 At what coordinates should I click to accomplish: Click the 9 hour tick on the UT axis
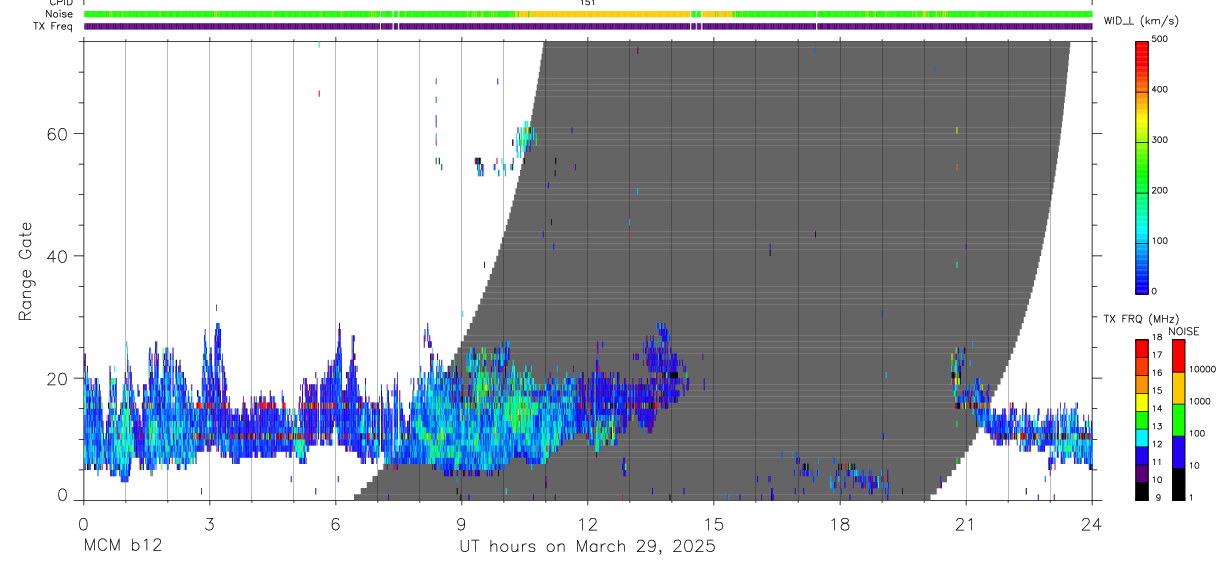[x=461, y=522]
